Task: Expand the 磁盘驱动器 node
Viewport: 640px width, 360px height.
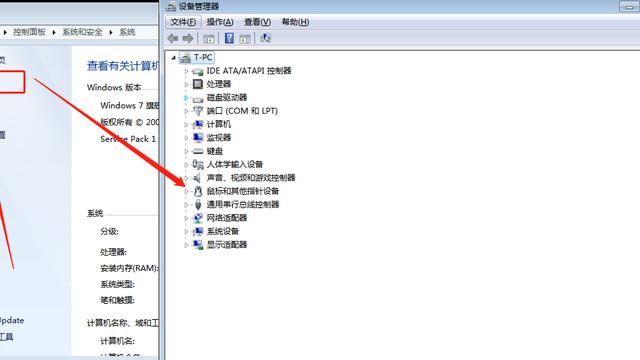Action: [186, 98]
